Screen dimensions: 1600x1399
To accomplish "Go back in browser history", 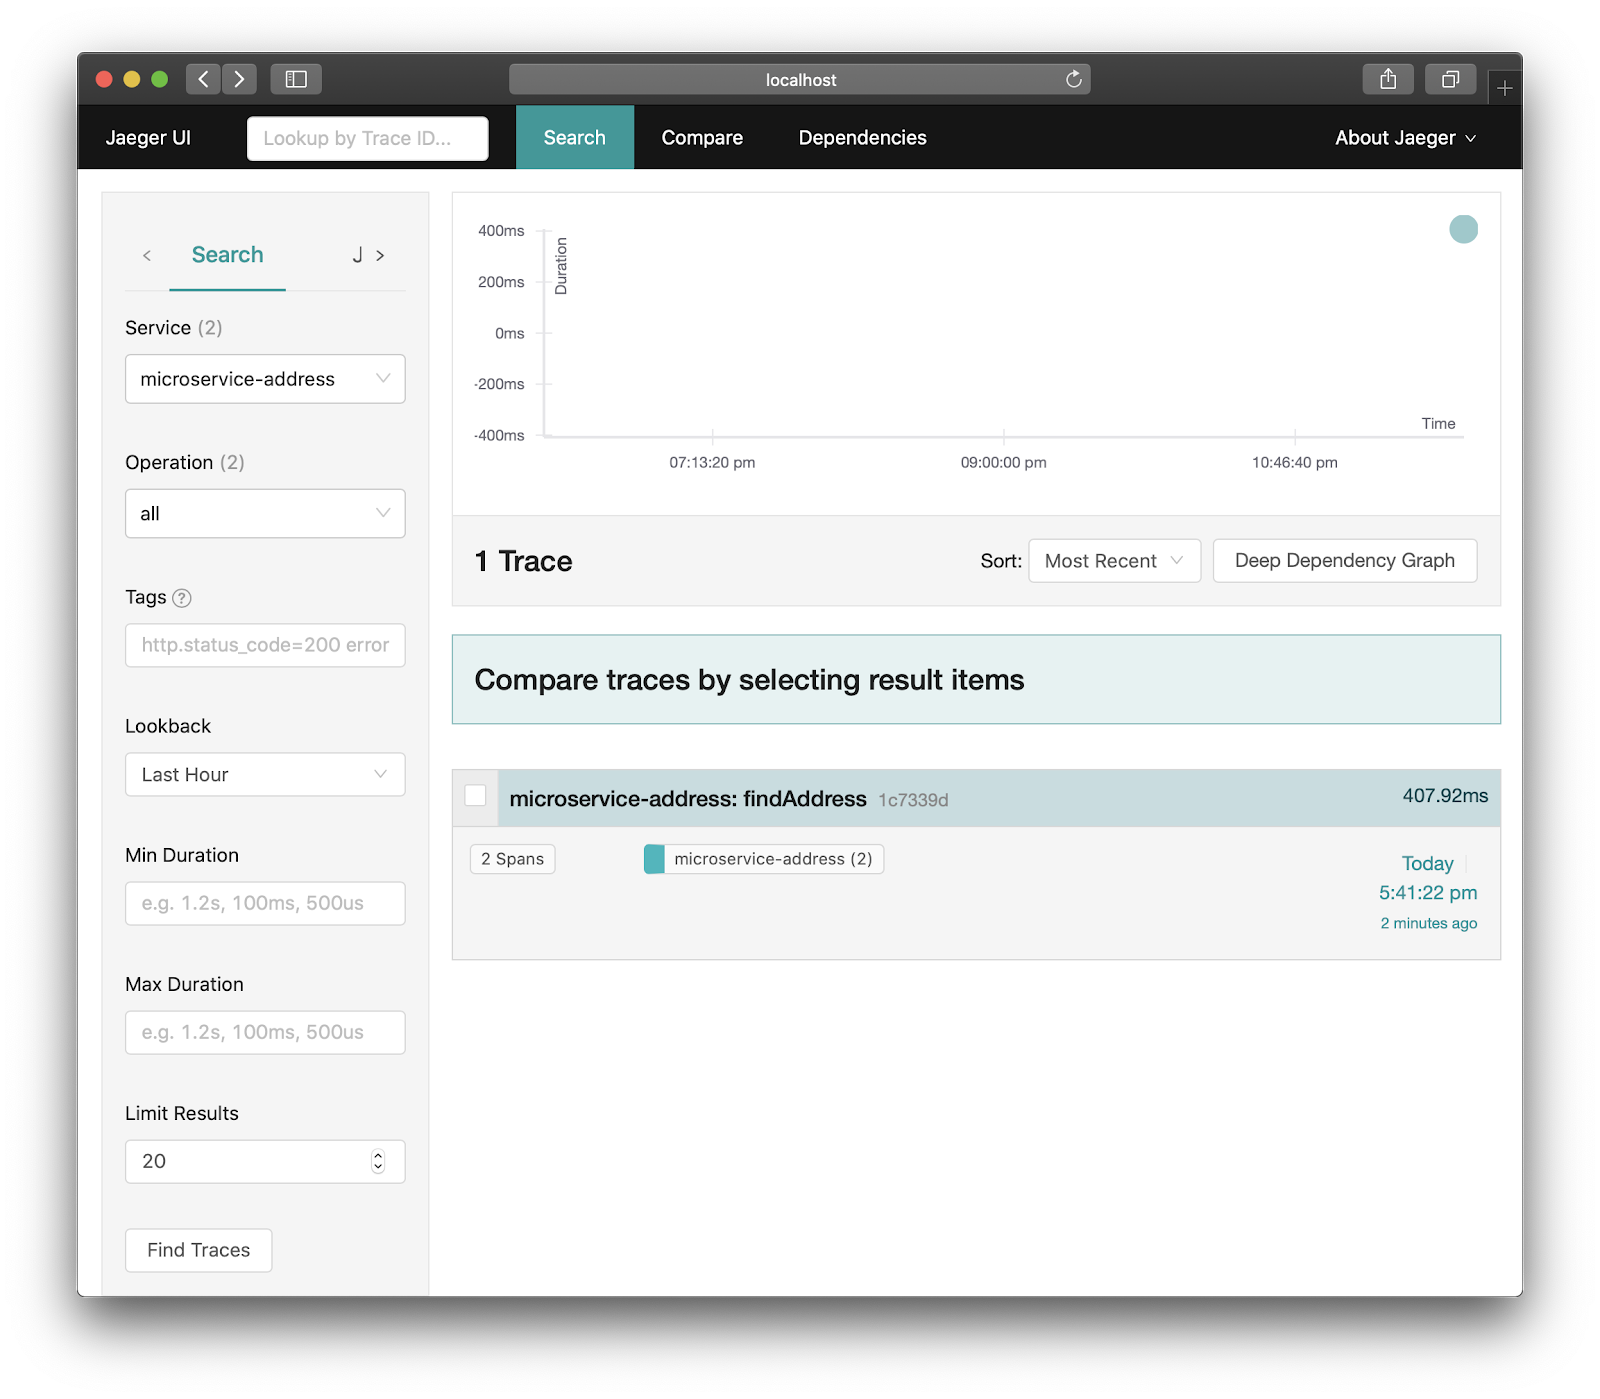I will click(203, 79).
